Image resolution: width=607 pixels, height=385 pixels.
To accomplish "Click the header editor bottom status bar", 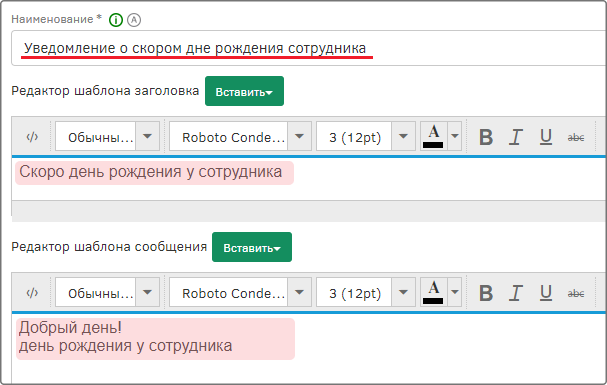I will click(309, 211).
